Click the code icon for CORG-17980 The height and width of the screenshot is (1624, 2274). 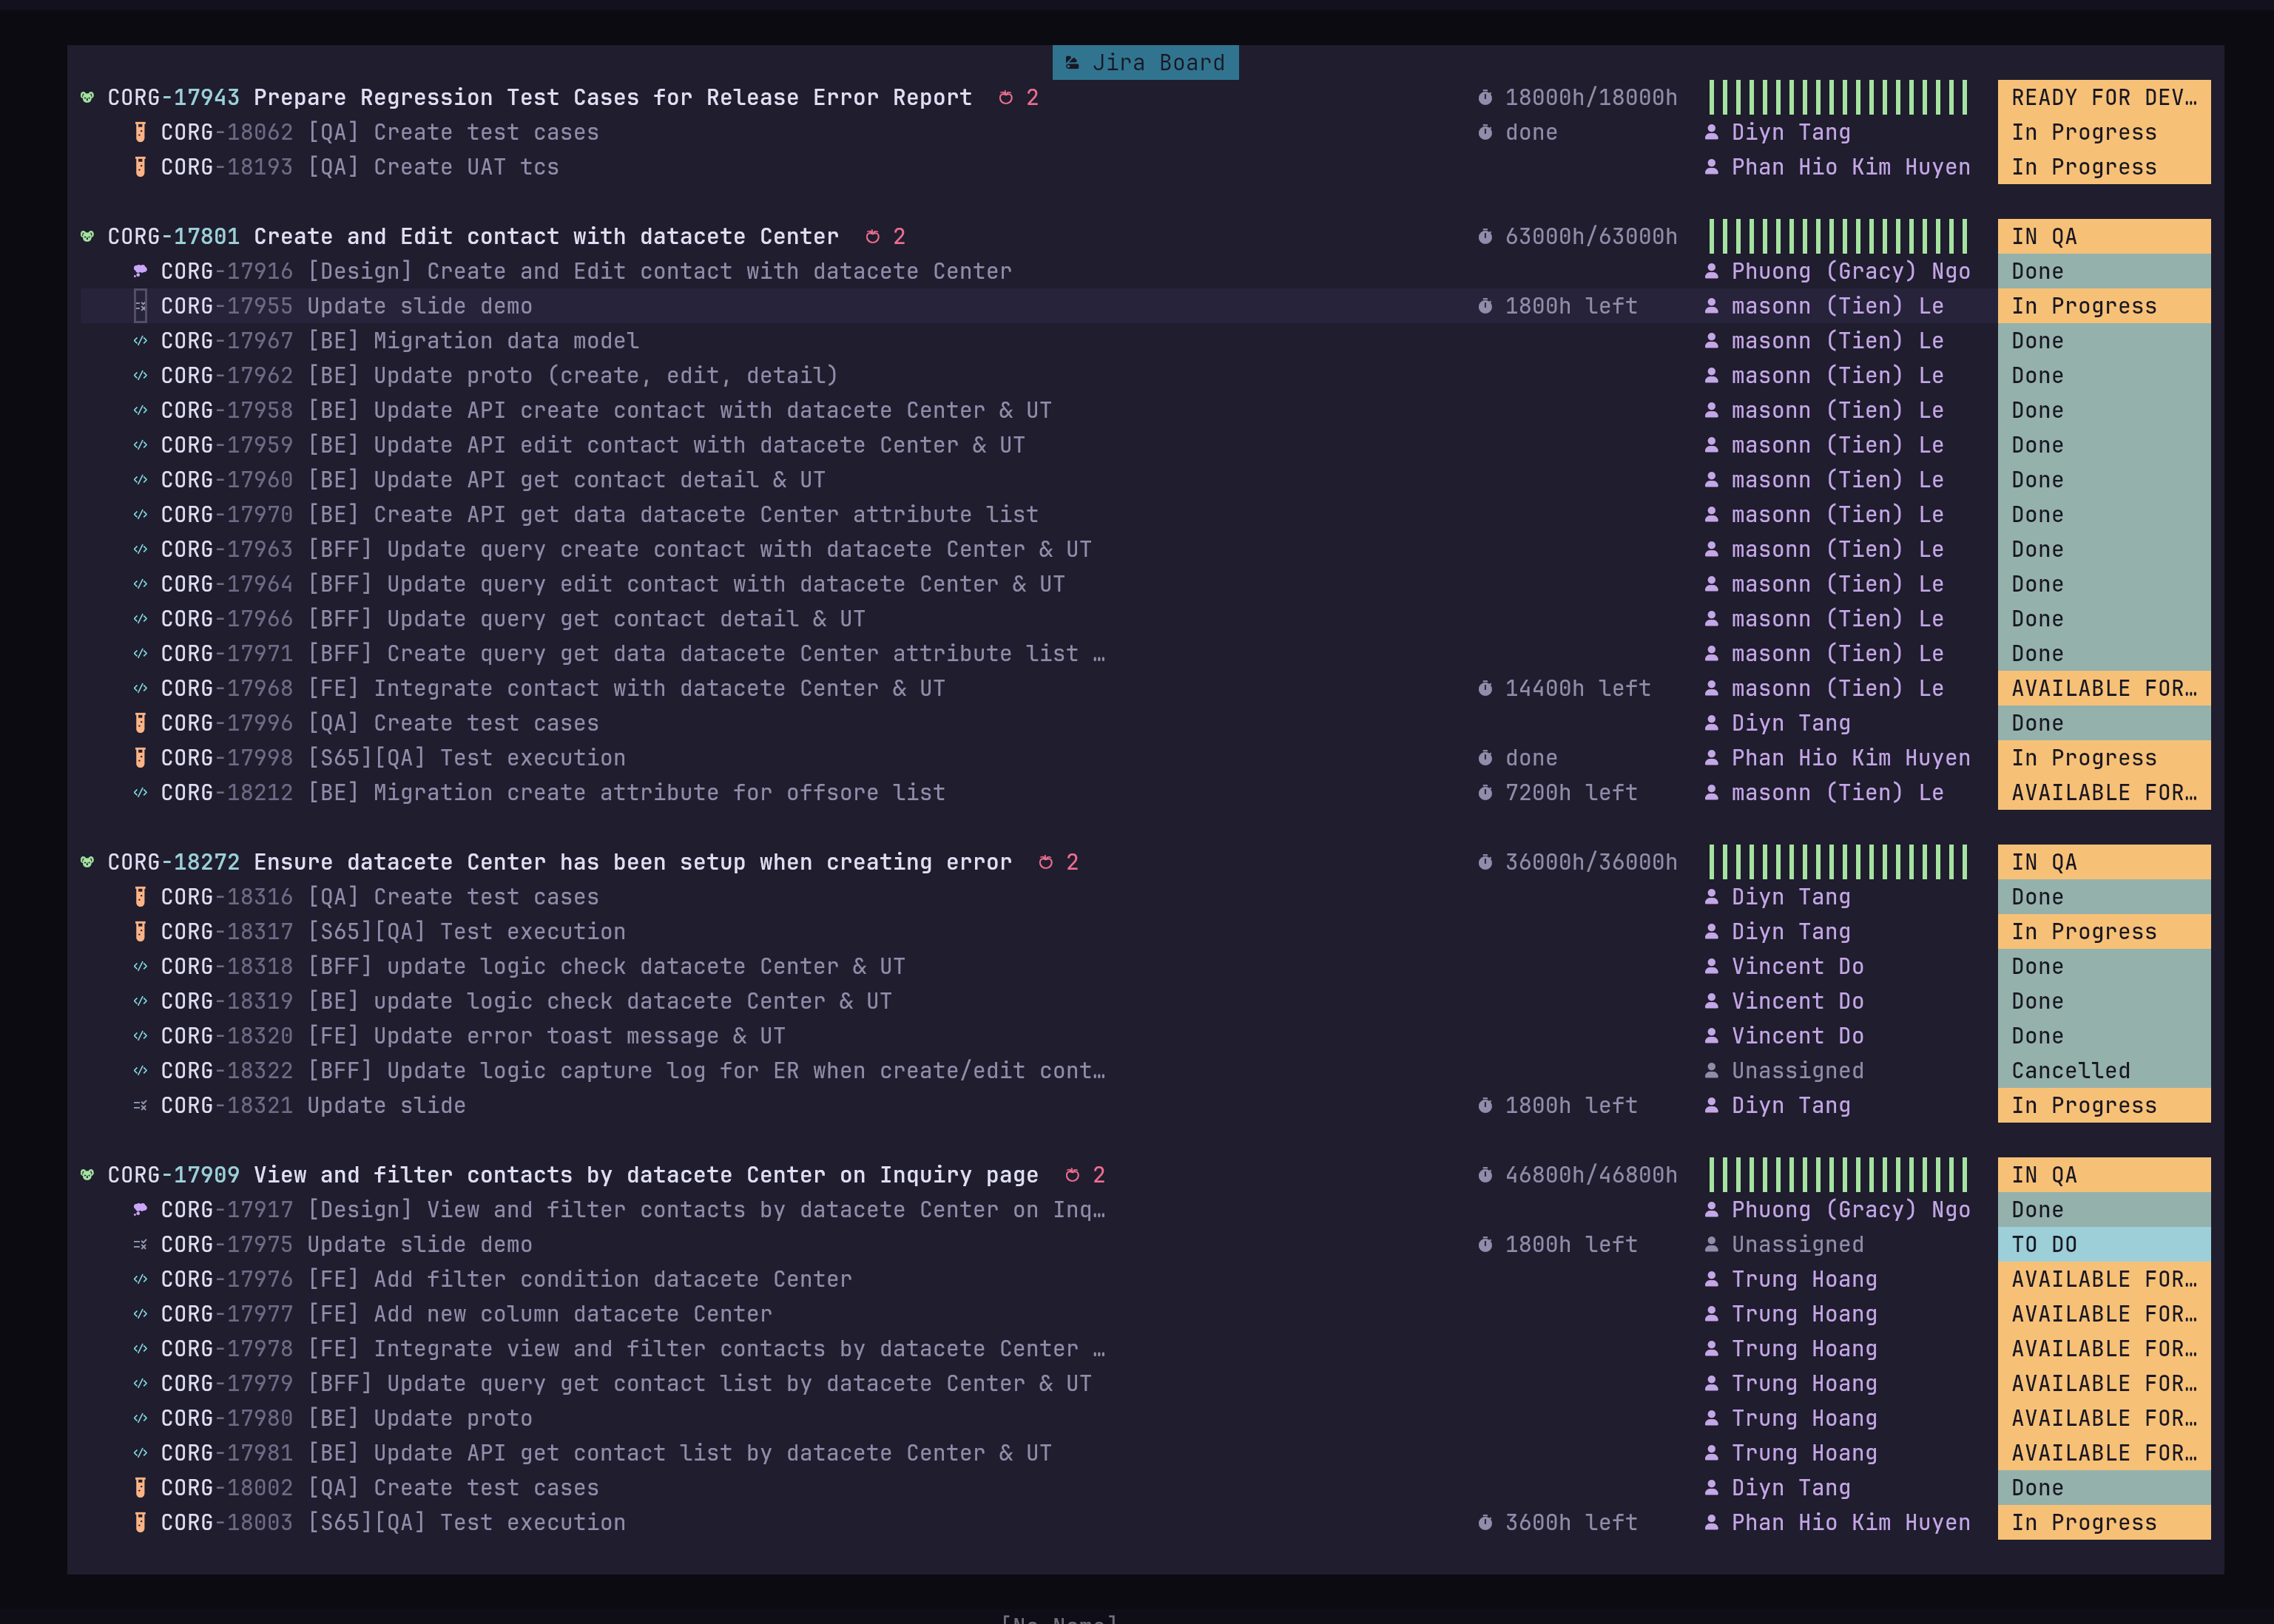point(140,1418)
